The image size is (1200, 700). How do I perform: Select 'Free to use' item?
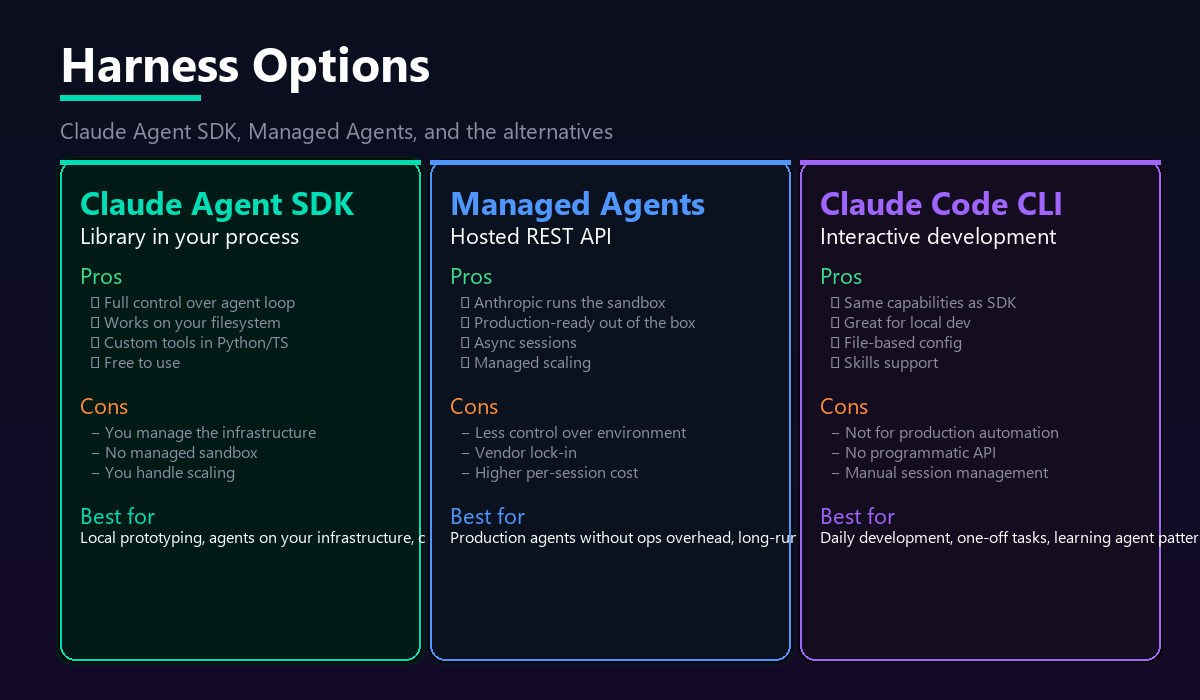click(136, 363)
